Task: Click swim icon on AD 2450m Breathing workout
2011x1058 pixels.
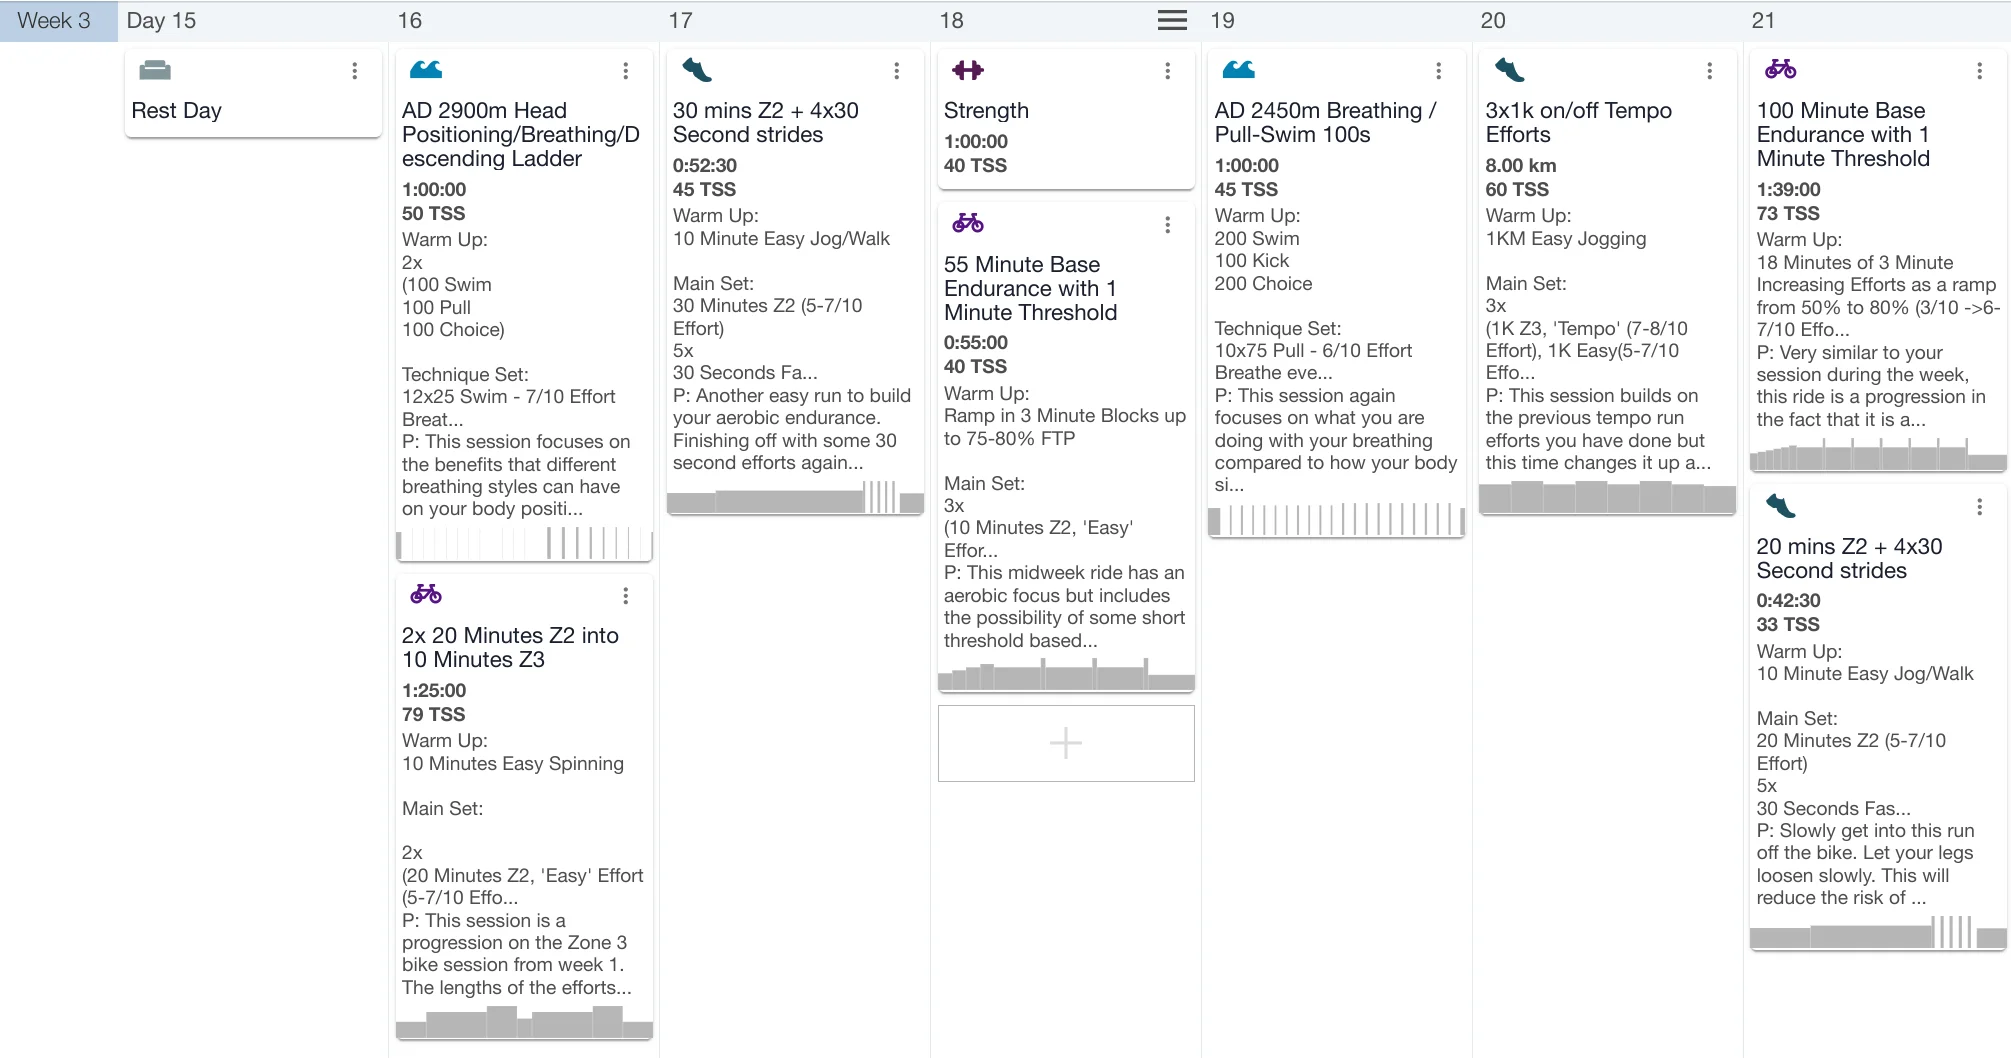Action: (x=1239, y=70)
